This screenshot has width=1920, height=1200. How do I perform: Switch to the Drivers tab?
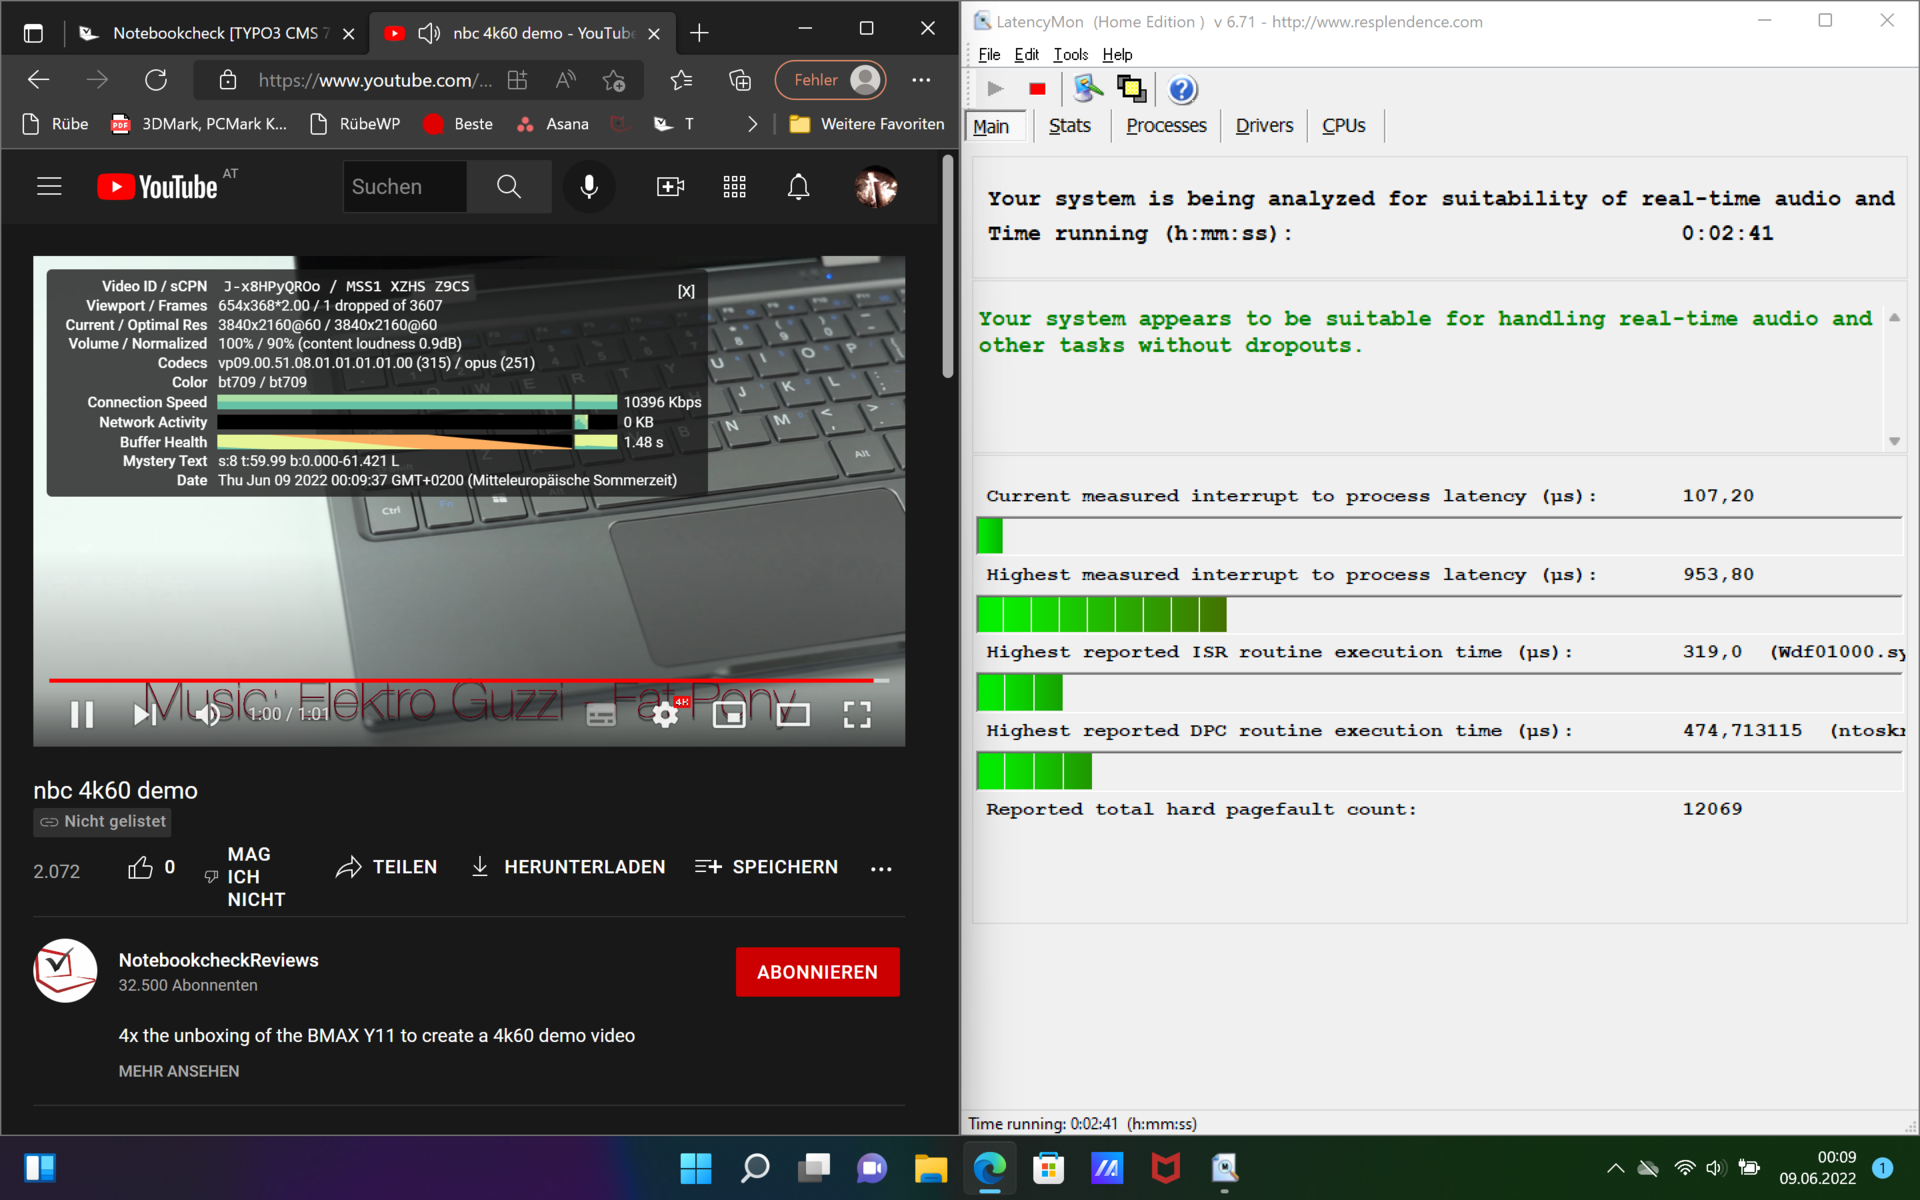(x=1264, y=126)
